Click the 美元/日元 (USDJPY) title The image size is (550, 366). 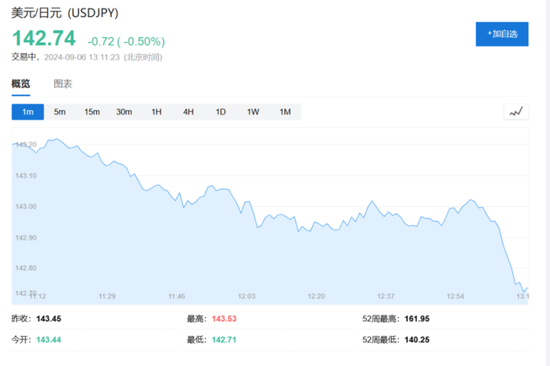click(65, 13)
